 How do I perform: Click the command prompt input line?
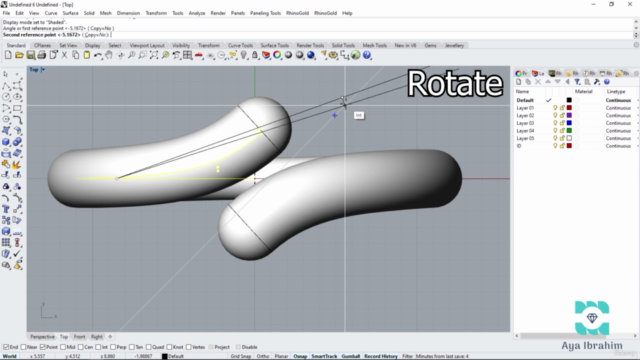pyautogui.click(x=317, y=35)
